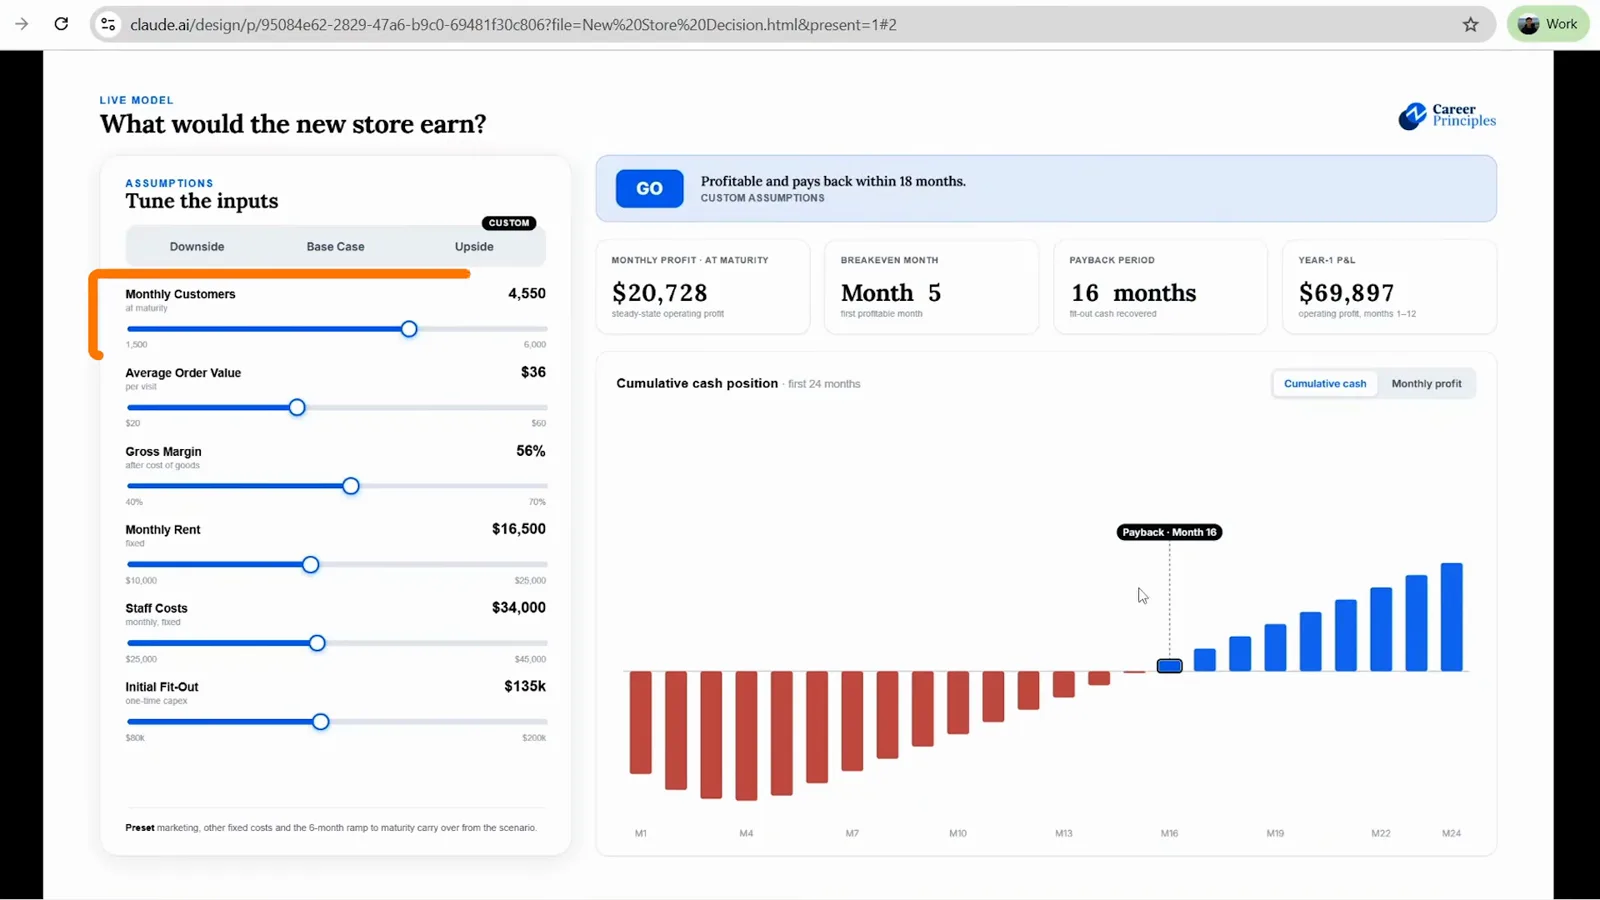Image resolution: width=1600 pixels, height=900 pixels.
Task: Click the Gross Margin slider handle
Action: [351, 486]
